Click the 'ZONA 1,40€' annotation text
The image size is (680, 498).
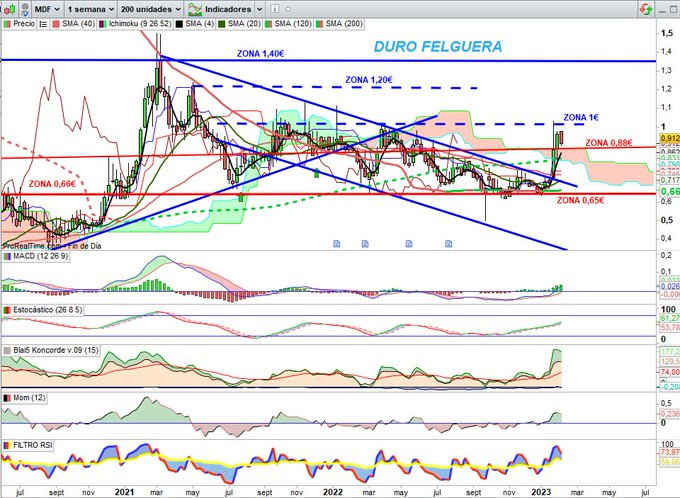pos(261,54)
